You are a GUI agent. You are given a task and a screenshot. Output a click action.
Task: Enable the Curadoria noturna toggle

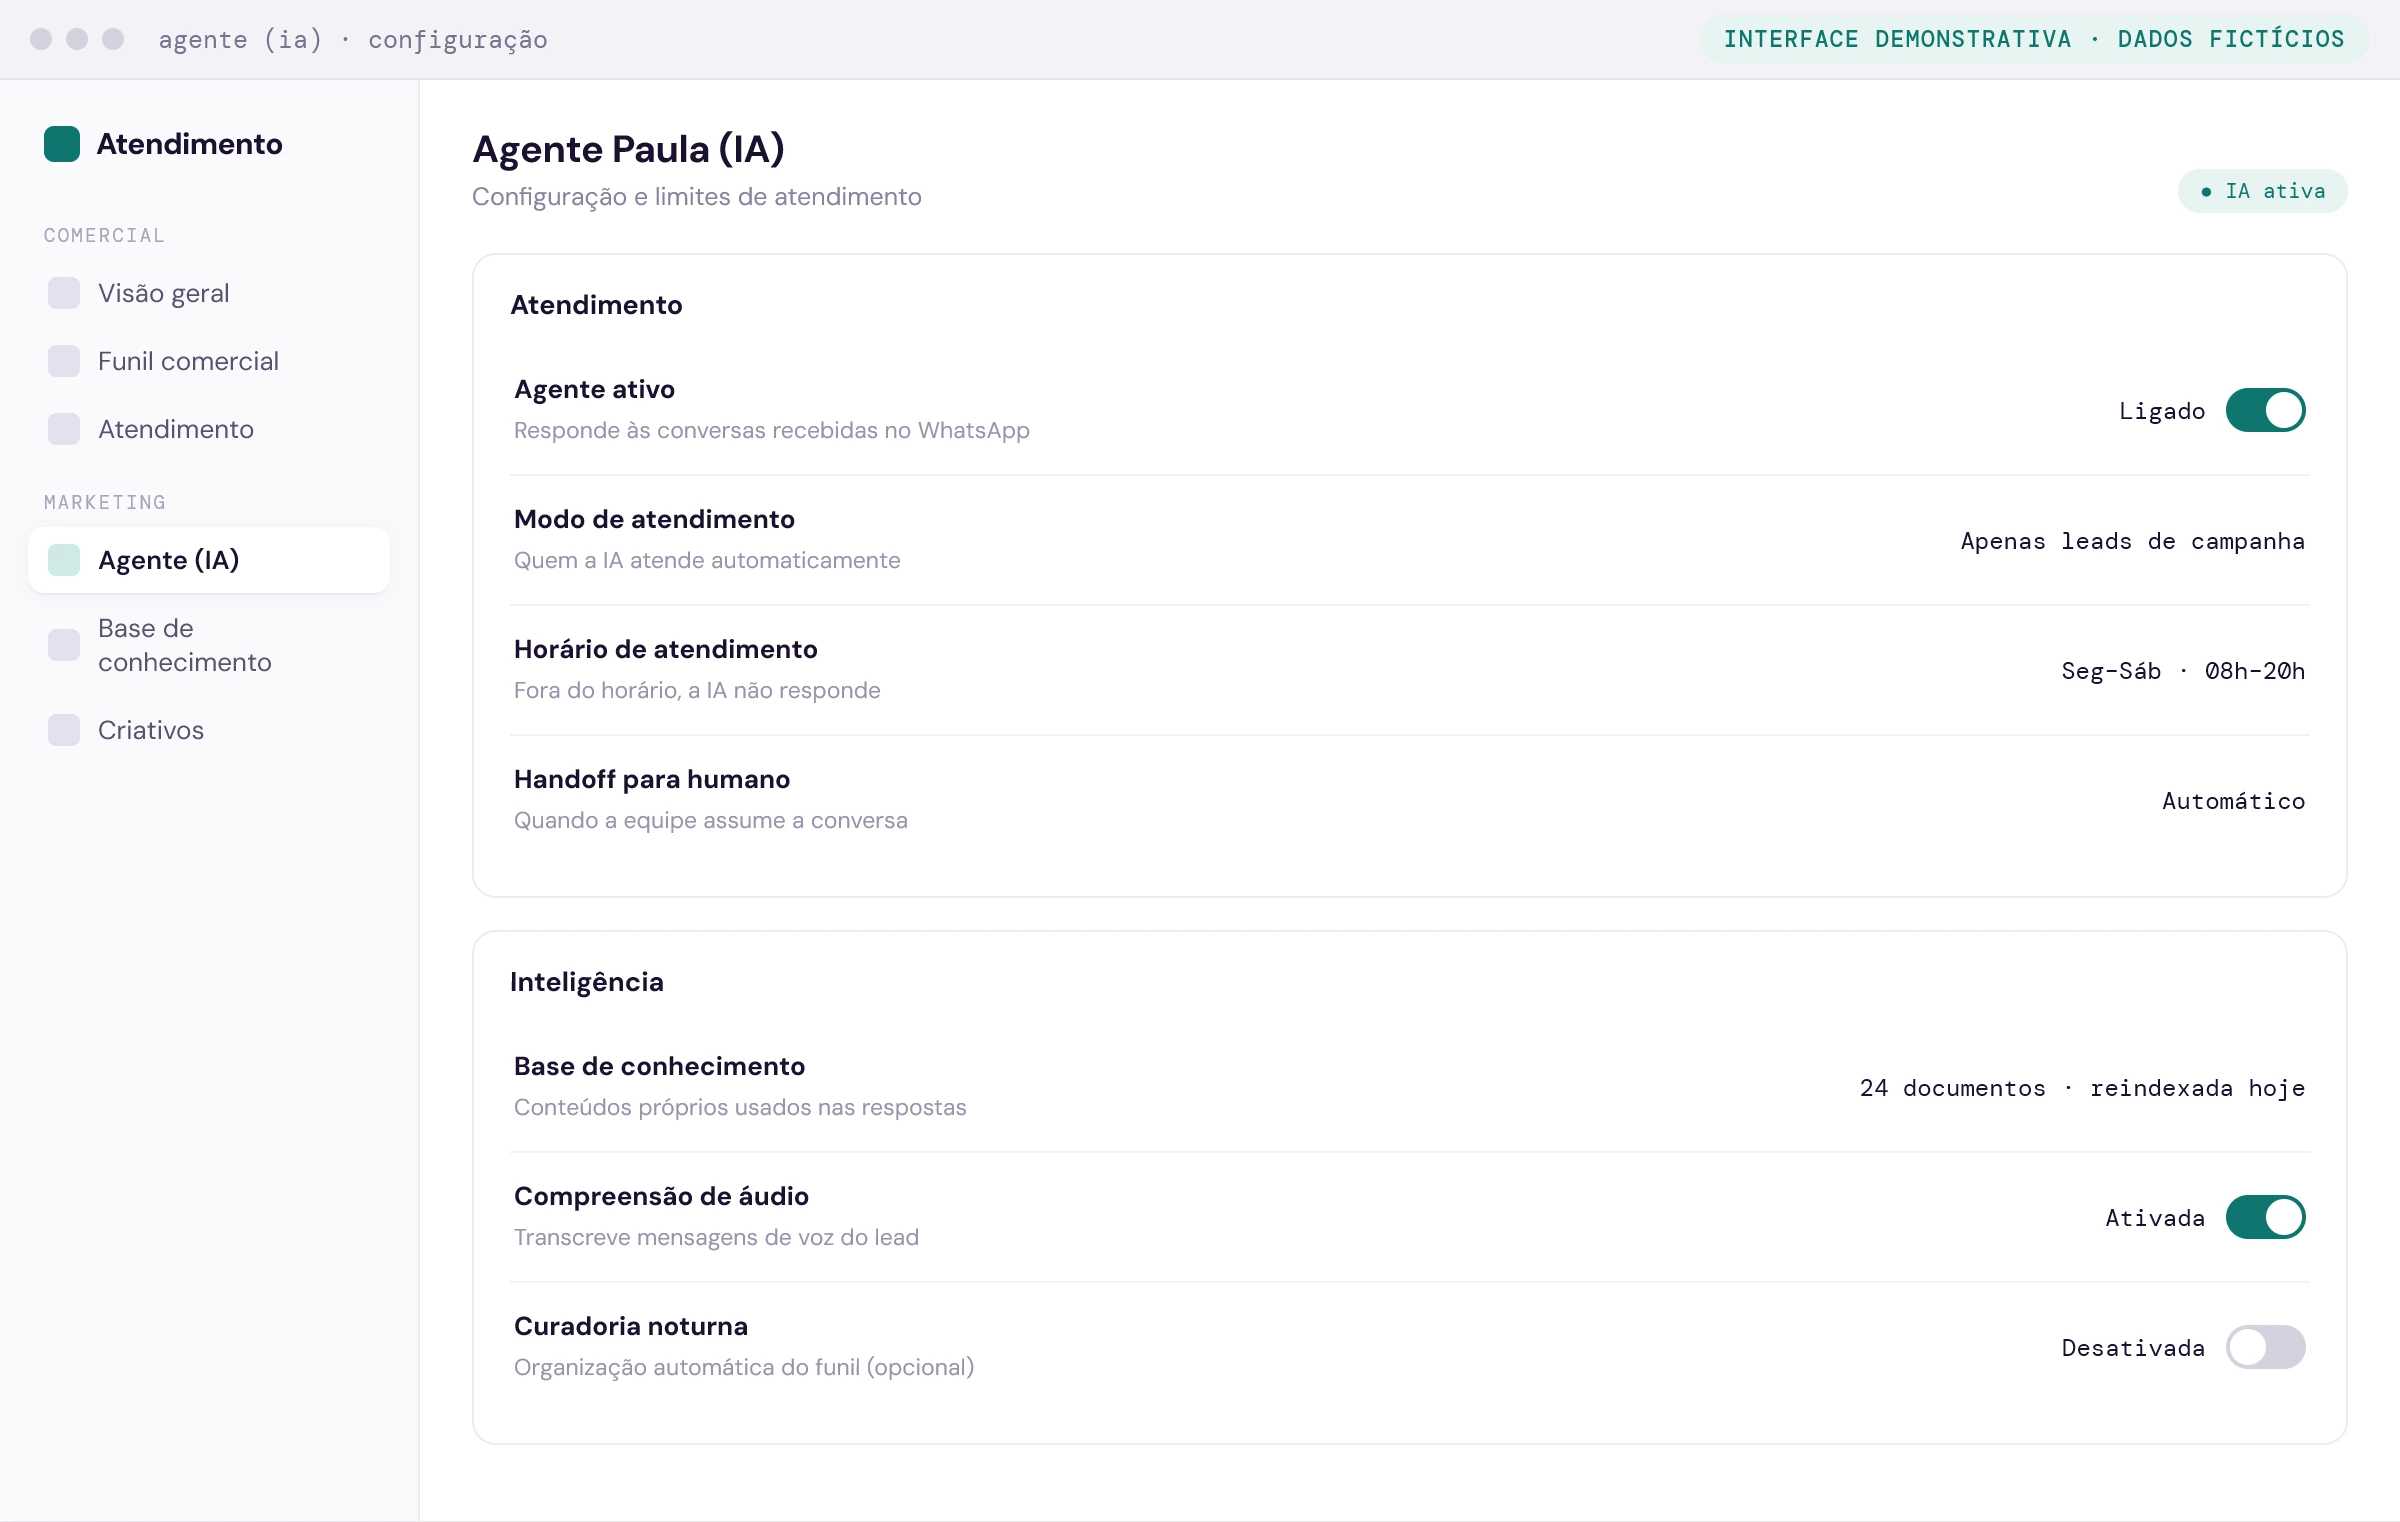pos(2266,1347)
